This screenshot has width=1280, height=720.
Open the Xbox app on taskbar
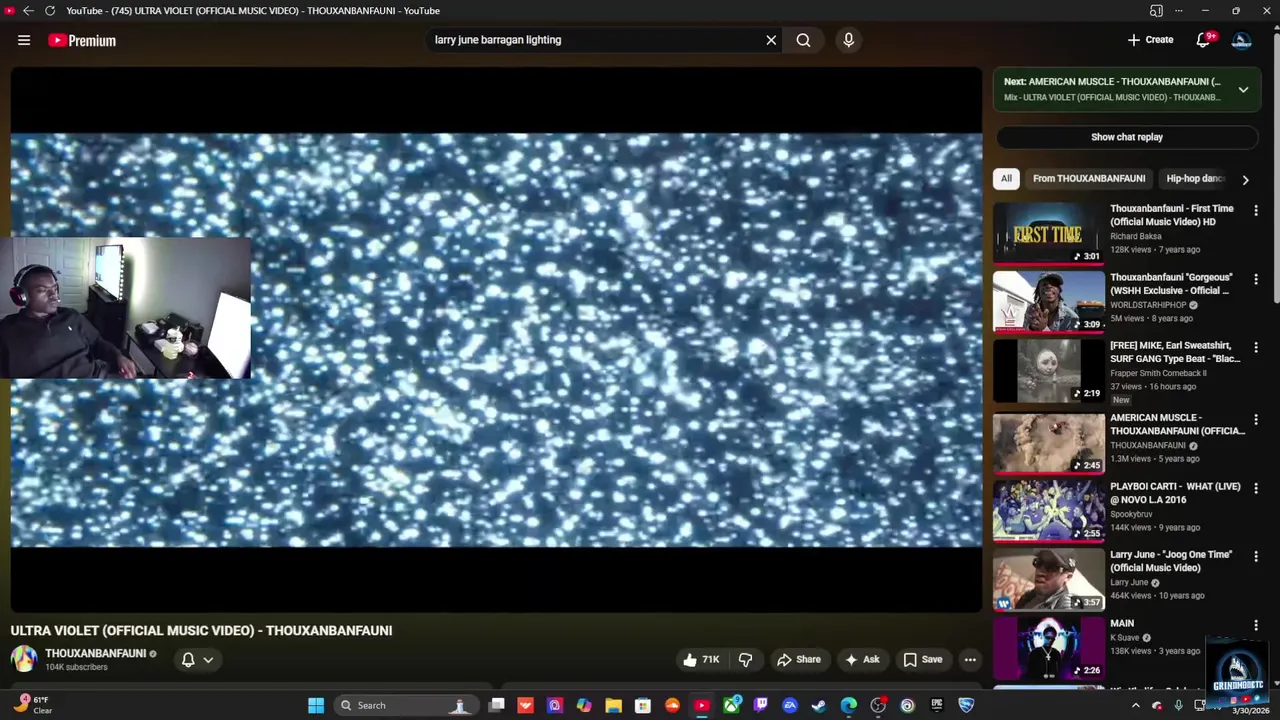[731, 705]
